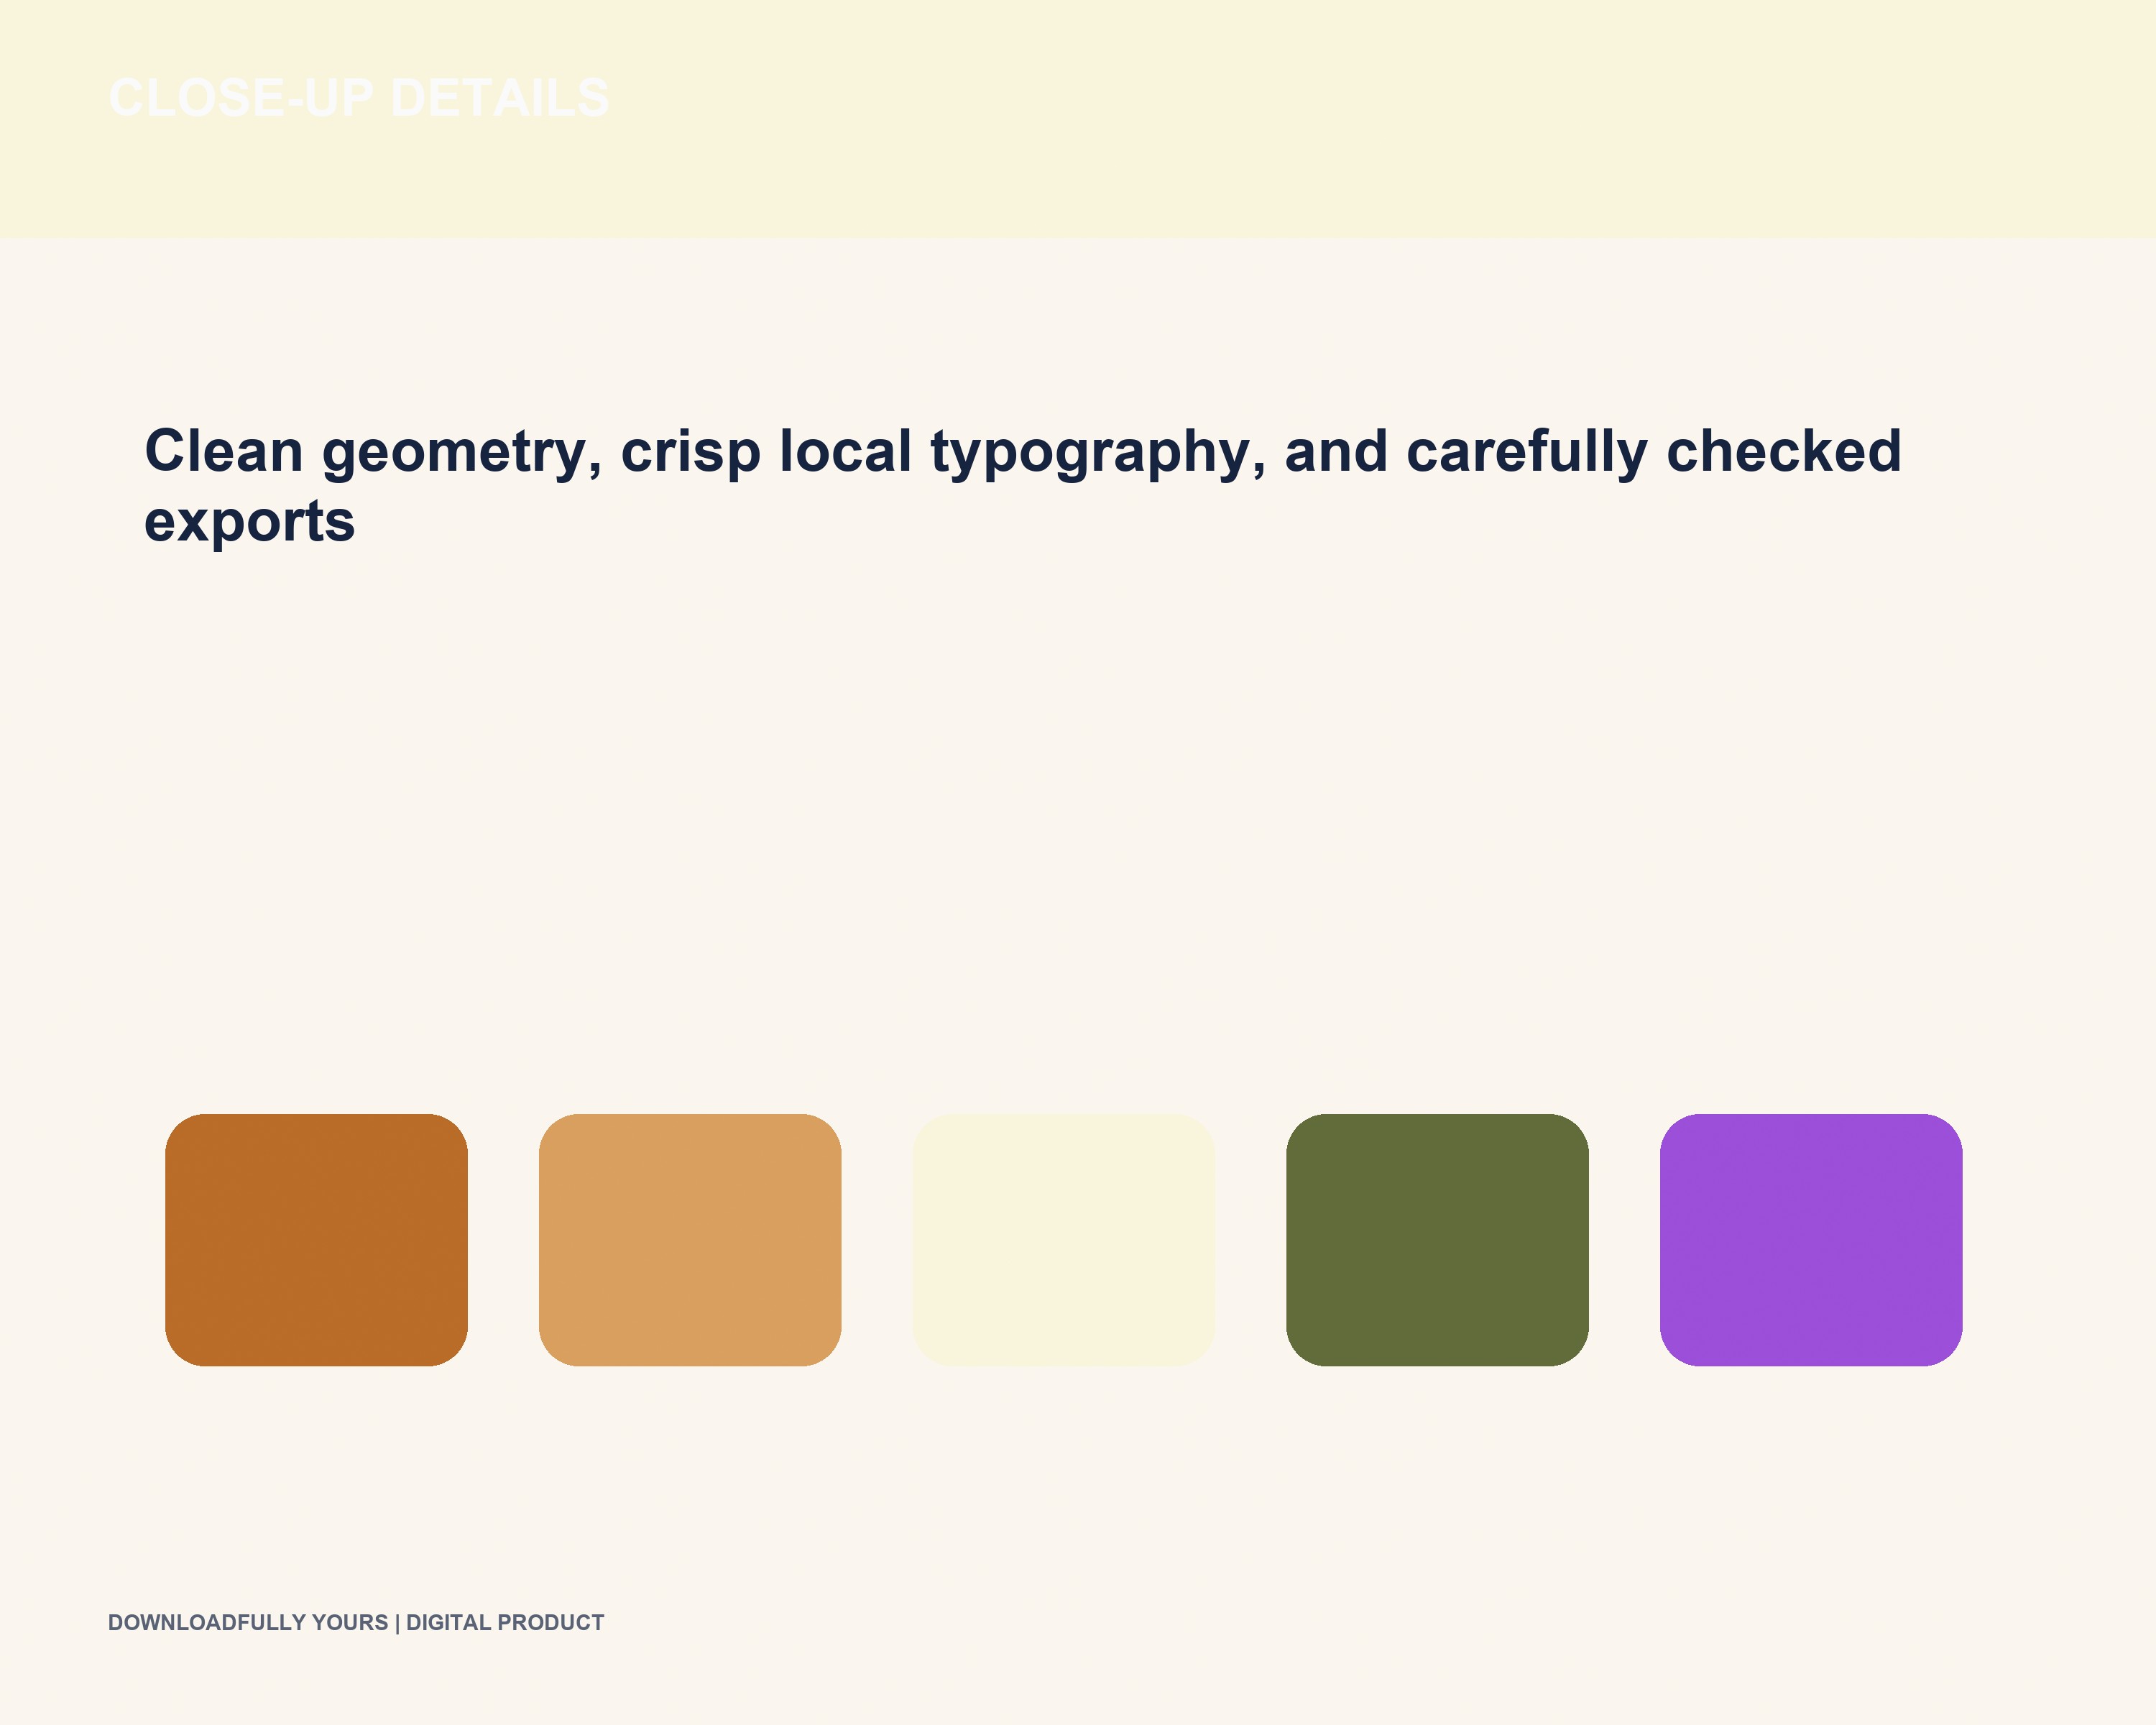Select the burnt orange color swatch
Screen dimensions: 2156x1725
click(x=316, y=1240)
